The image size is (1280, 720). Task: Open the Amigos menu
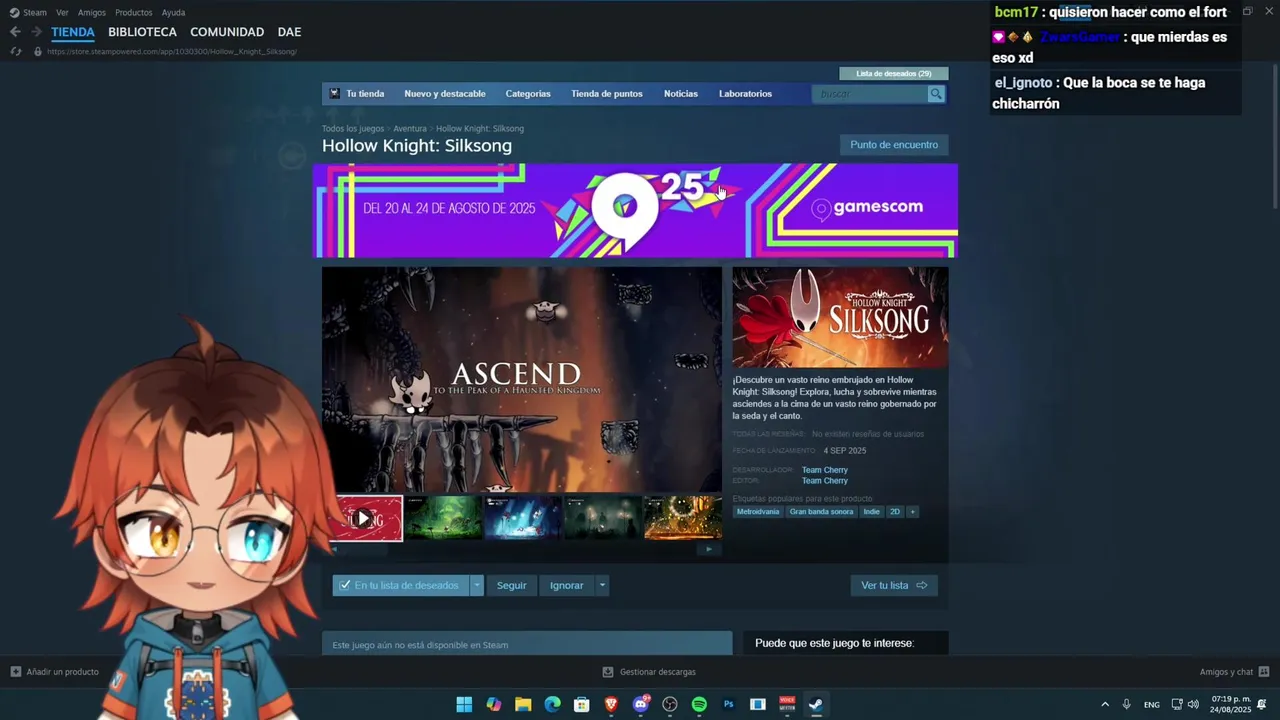(x=92, y=13)
